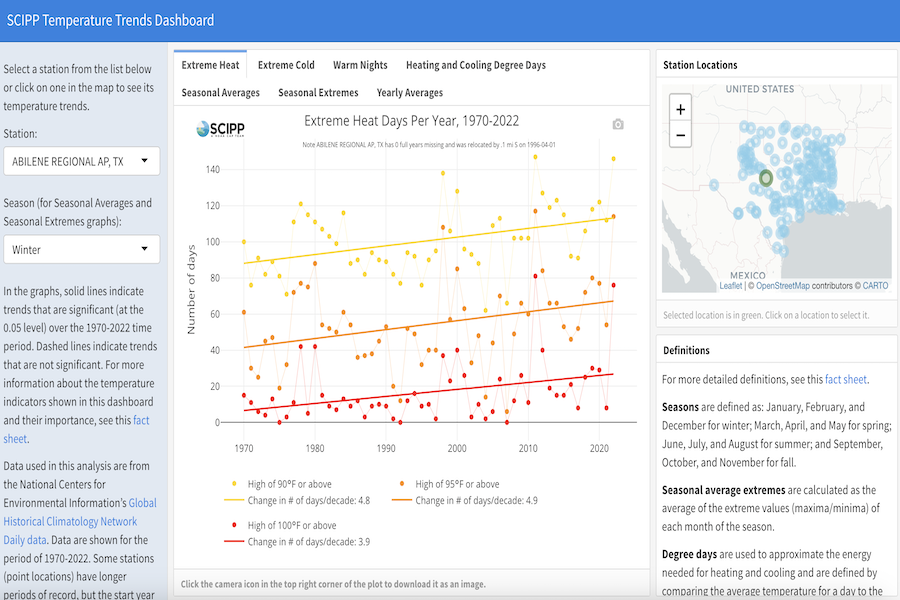Open the Leaflet attribution link

(x=731, y=285)
